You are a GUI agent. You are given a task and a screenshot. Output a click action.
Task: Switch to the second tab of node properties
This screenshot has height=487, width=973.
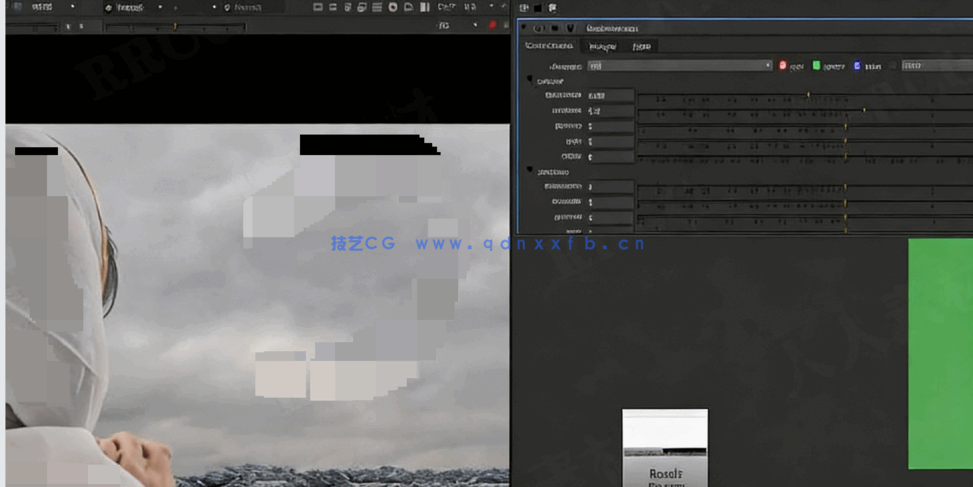602,46
